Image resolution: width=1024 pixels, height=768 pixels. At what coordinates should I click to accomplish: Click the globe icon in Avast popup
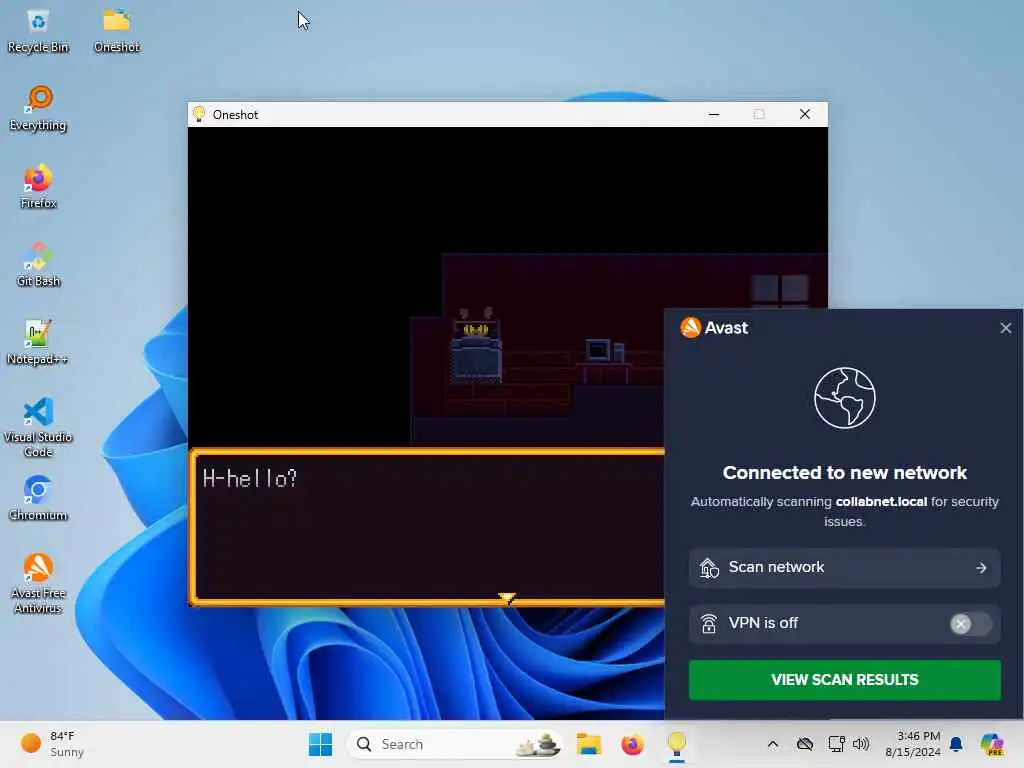pyautogui.click(x=844, y=398)
